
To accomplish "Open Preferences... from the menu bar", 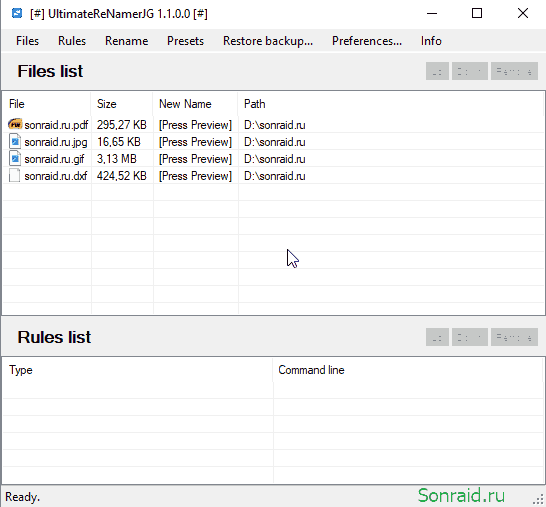I will (x=367, y=41).
